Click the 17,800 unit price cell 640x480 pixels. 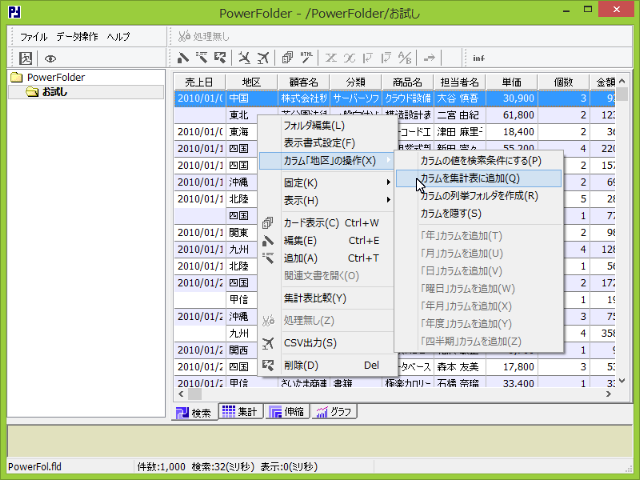[512, 367]
